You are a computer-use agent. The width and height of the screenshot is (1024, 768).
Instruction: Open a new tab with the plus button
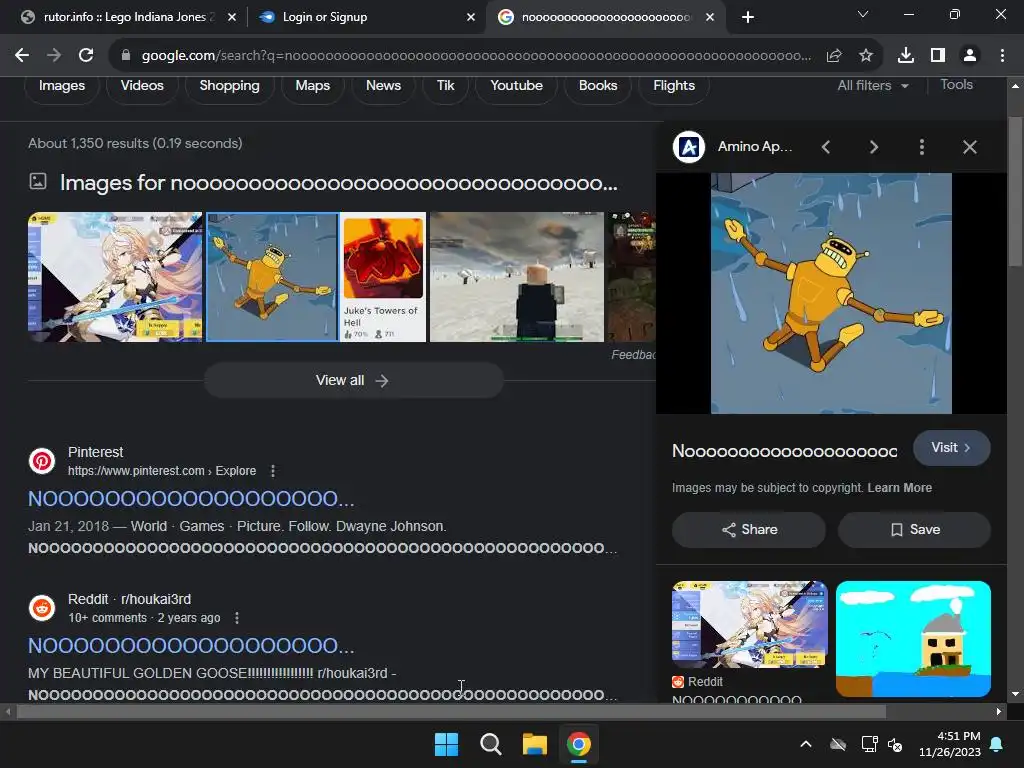tap(748, 17)
